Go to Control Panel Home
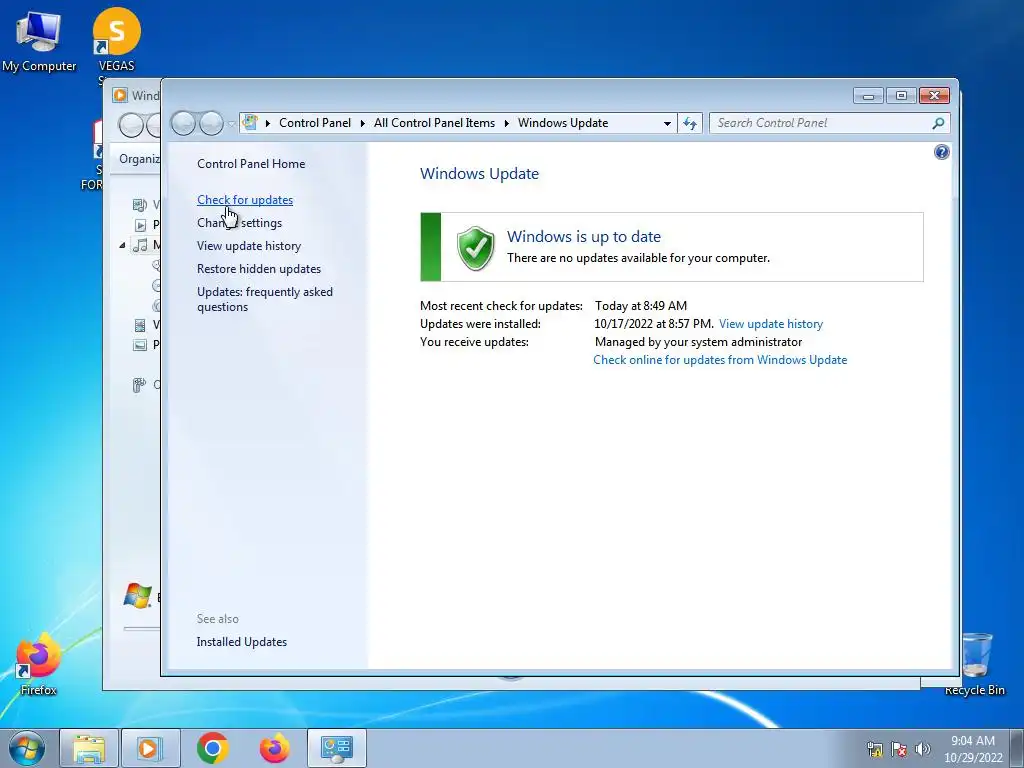This screenshot has height=768, width=1024. click(251, 164)
